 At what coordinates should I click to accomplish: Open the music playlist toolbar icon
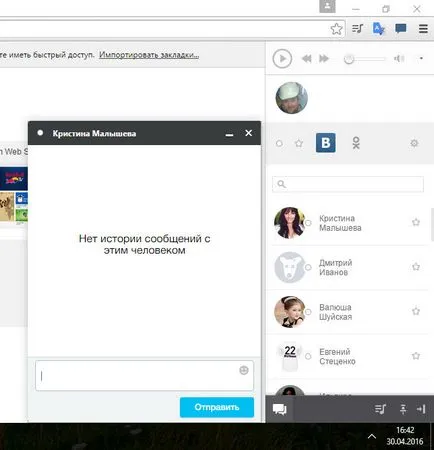[x=357, y=29]
